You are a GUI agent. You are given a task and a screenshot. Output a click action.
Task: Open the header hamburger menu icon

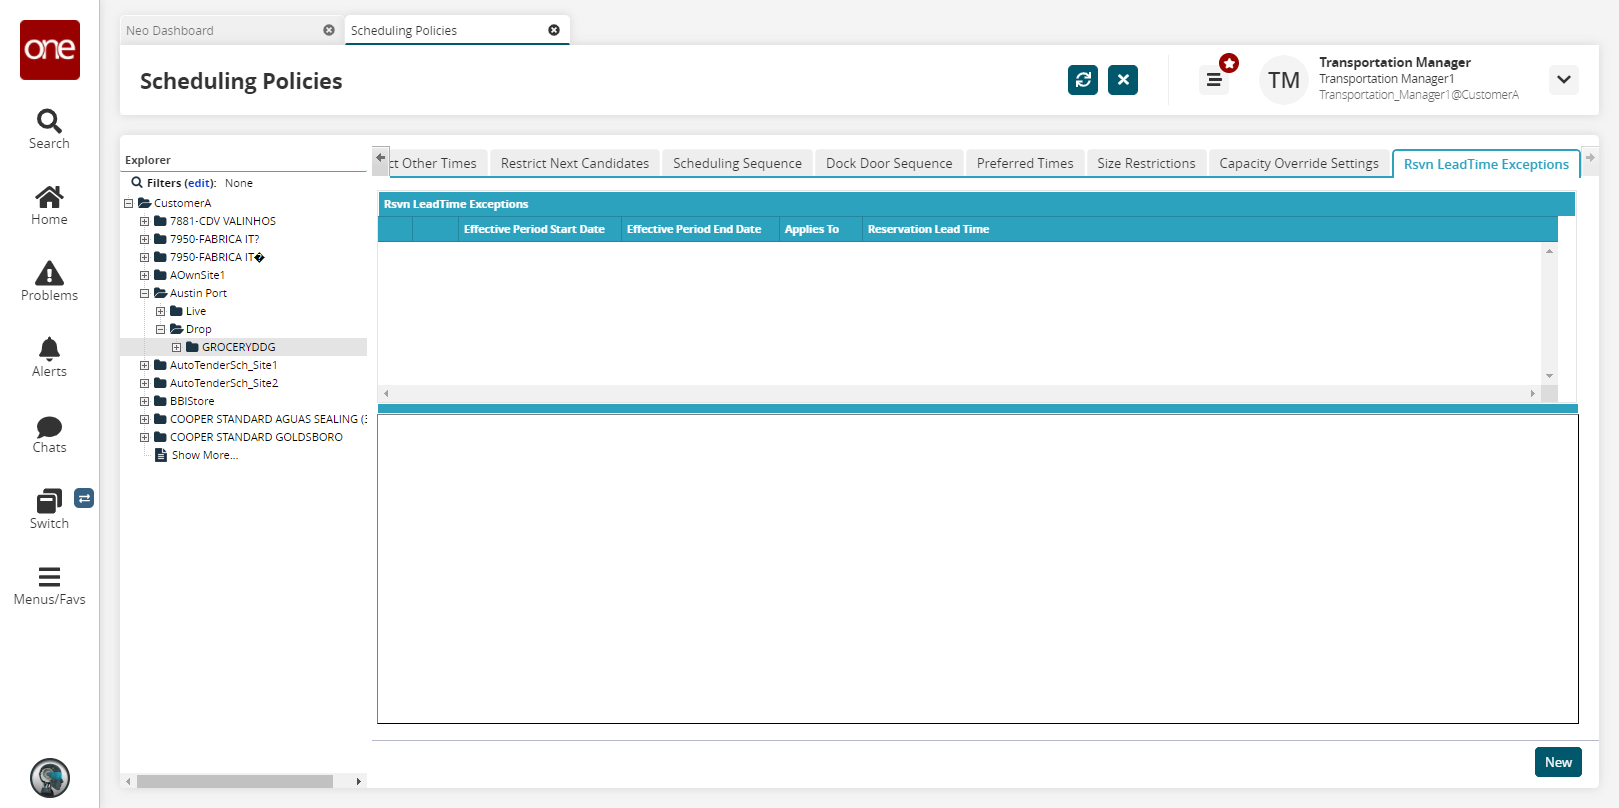1214,80
